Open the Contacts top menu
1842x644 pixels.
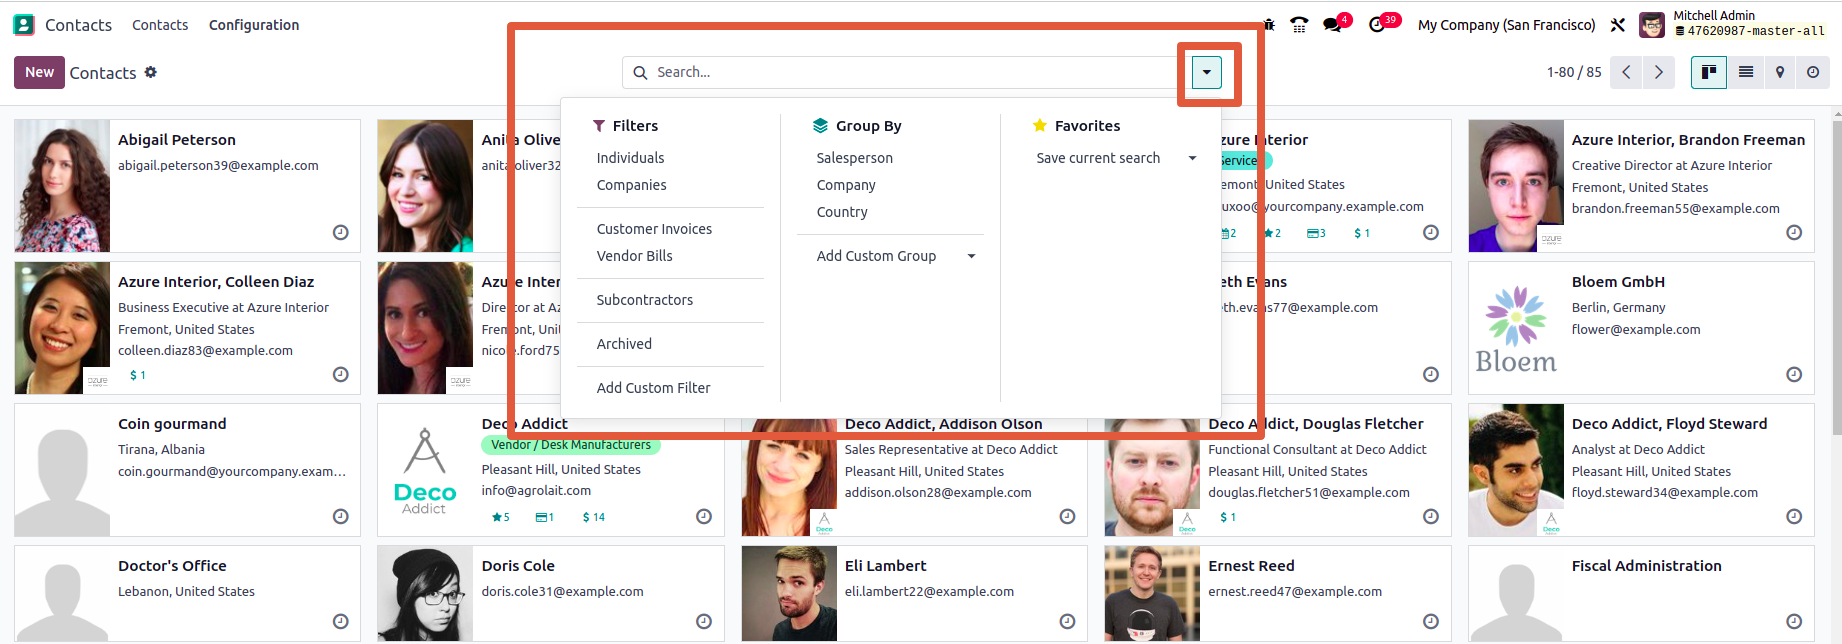[160, 25]
